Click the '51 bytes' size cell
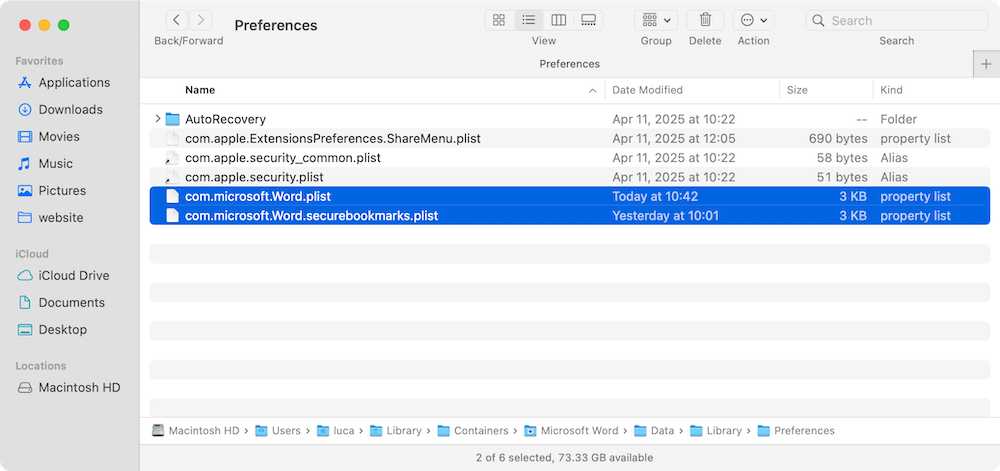The width and height of the screenshot is (1000, 471). [842, 177]
